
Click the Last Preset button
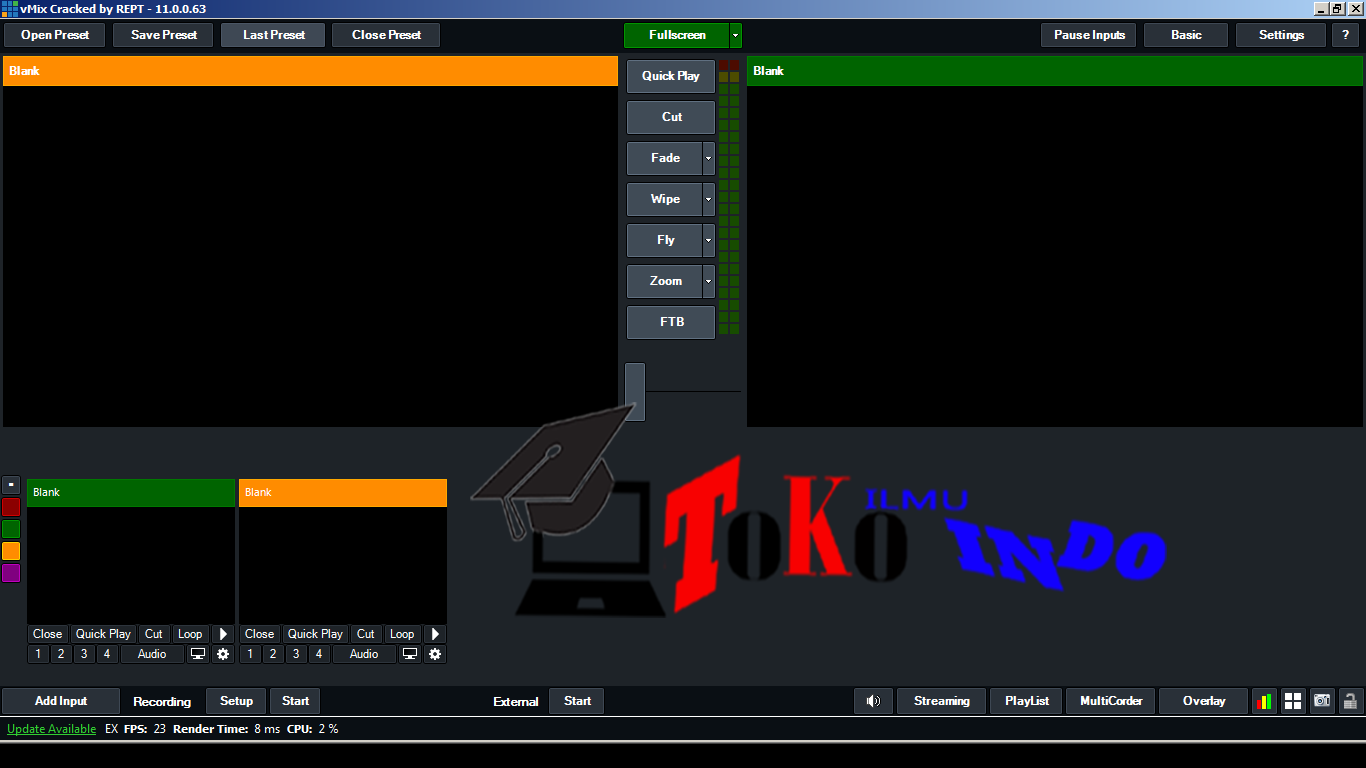[x=274, y=35]
